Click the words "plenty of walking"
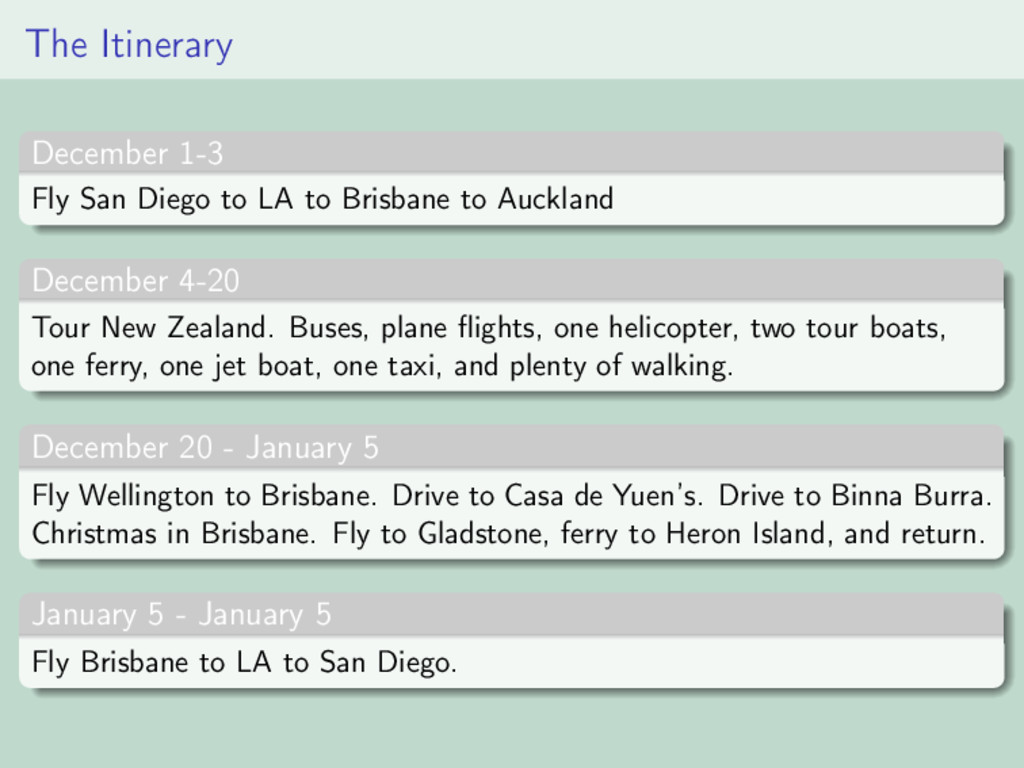The image size is (1024, 768). [620, 366]
